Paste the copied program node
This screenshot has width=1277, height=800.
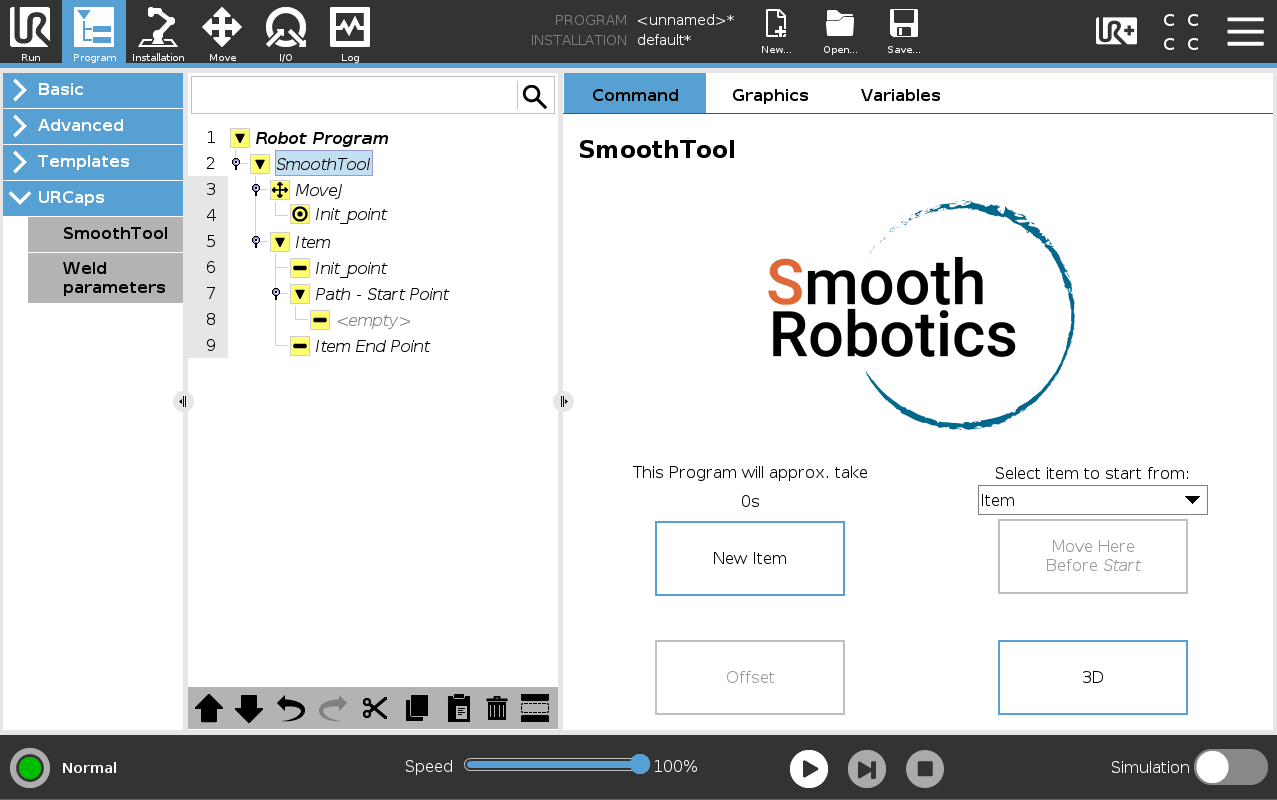point(458,709)
